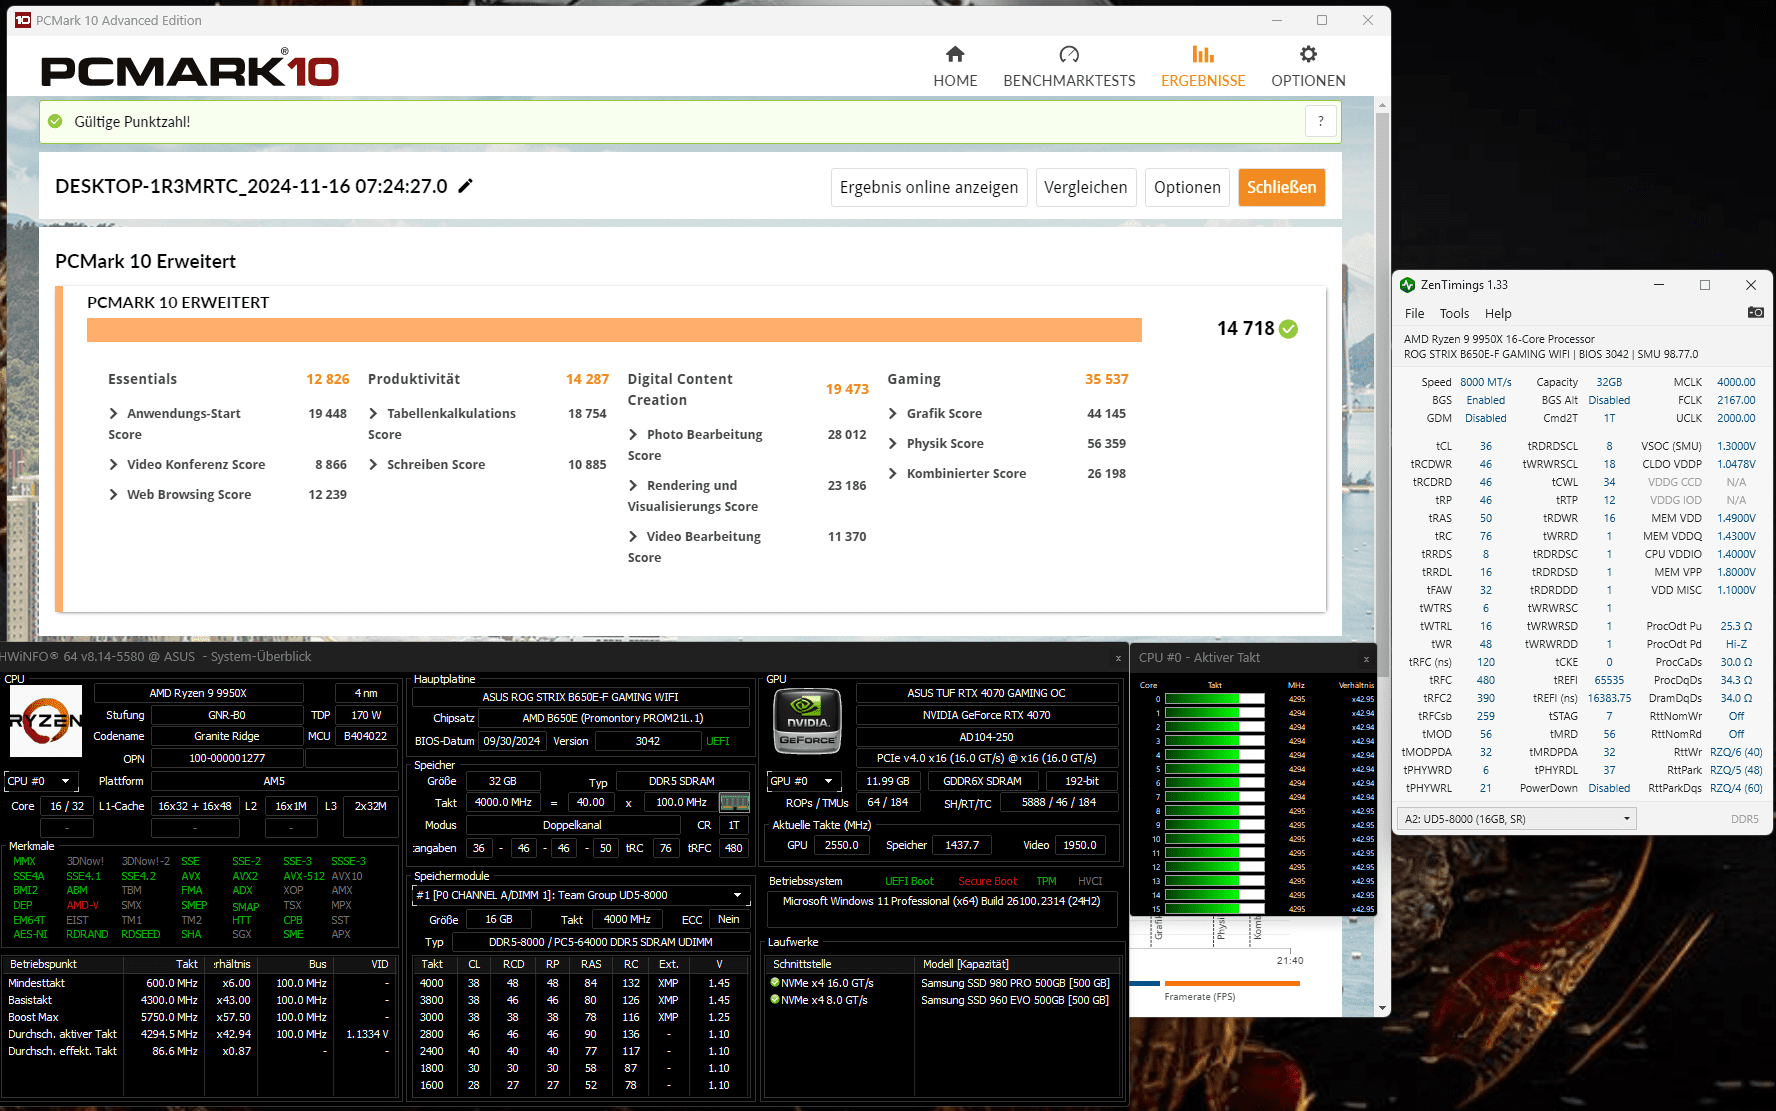Click the pencil icon to rename result
This screenshot has height=1111, width=1776.
click(x=465, y=186)
